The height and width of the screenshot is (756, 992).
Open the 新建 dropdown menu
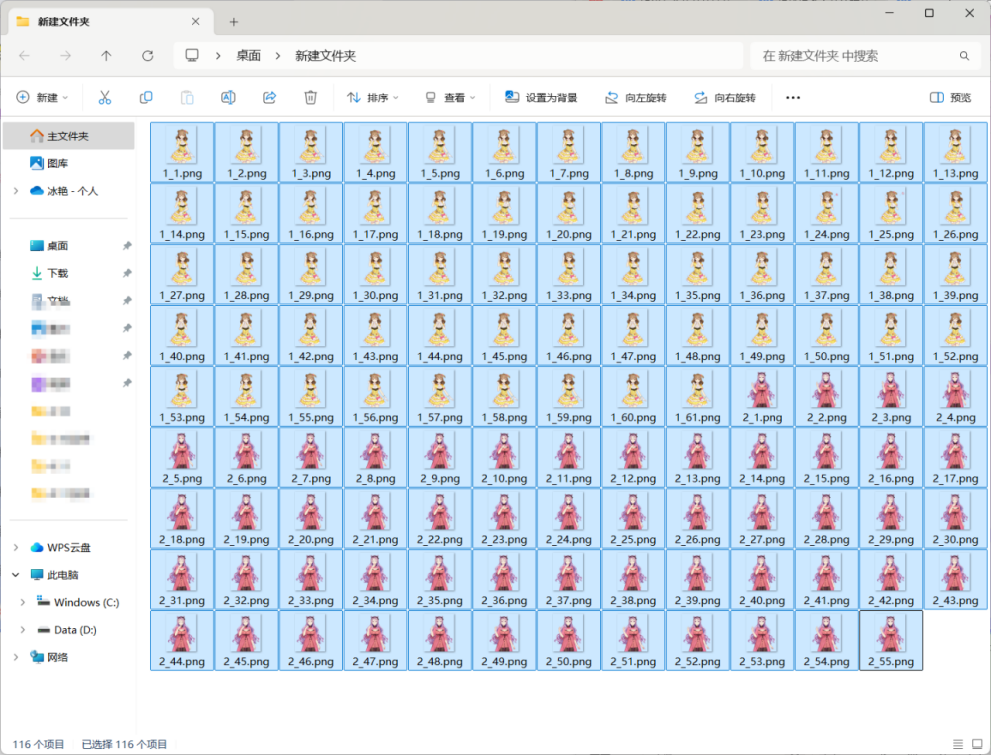42,97
